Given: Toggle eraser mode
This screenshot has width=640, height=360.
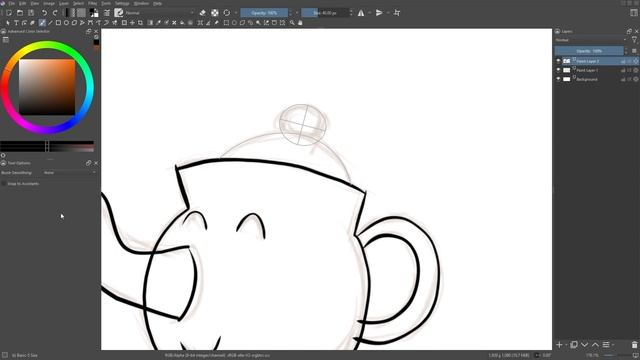Looking at the screenshot, I should pyautogui.click(x=202, y=13).
